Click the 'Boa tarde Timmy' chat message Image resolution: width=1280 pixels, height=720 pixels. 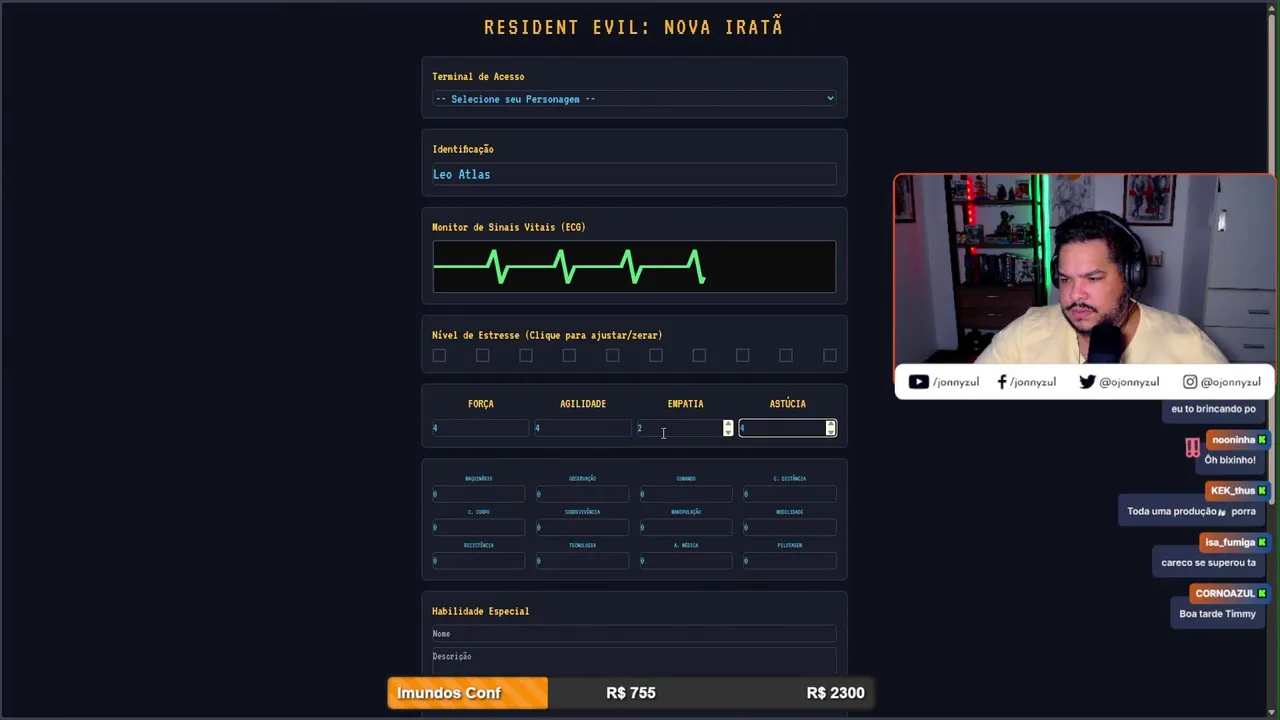(1217, 614)
